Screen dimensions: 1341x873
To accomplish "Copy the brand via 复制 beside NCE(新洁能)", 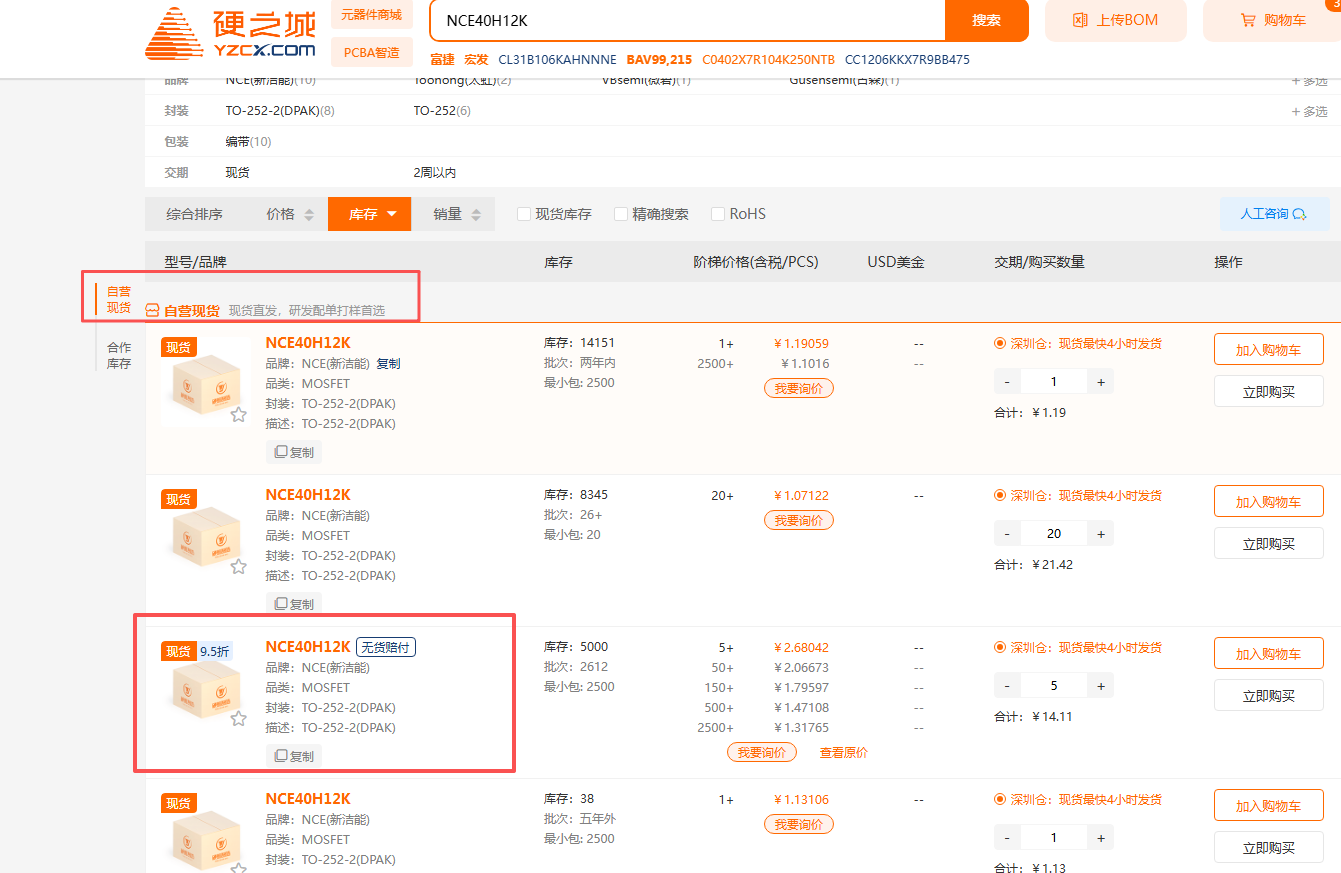I will point(388,363).
